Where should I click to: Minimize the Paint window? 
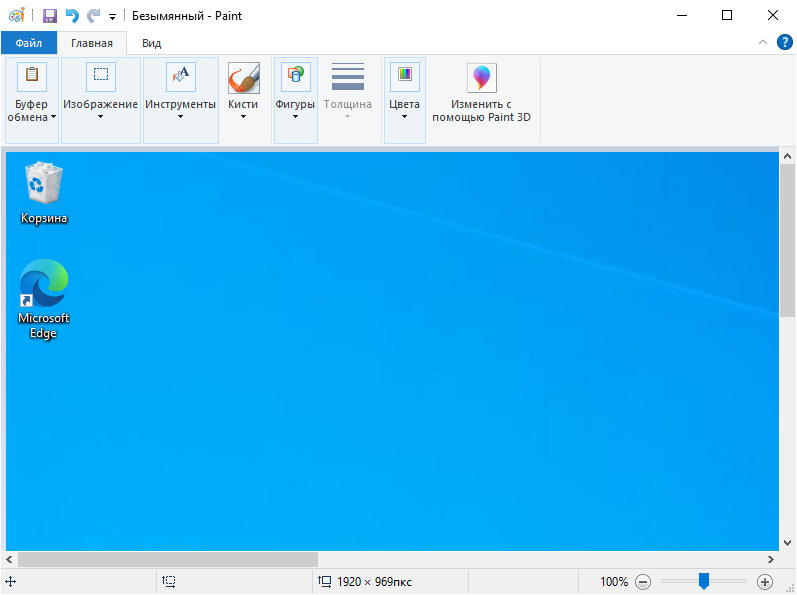[682, 15]
